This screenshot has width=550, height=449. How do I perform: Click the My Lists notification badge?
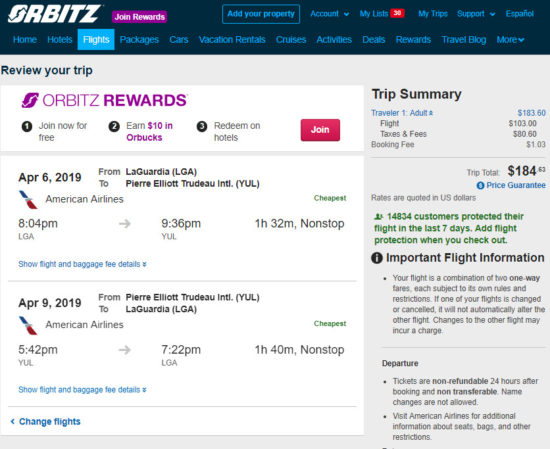[397, 13]
